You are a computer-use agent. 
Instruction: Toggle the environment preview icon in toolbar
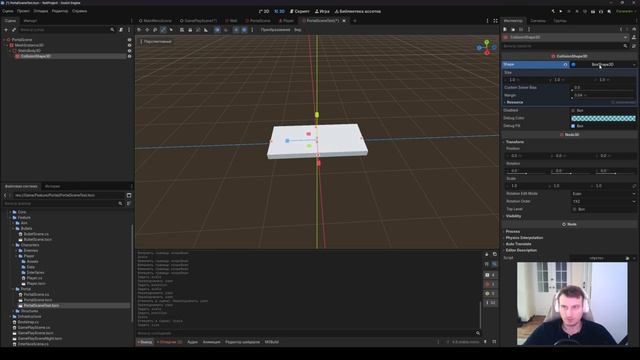point(244,30)
